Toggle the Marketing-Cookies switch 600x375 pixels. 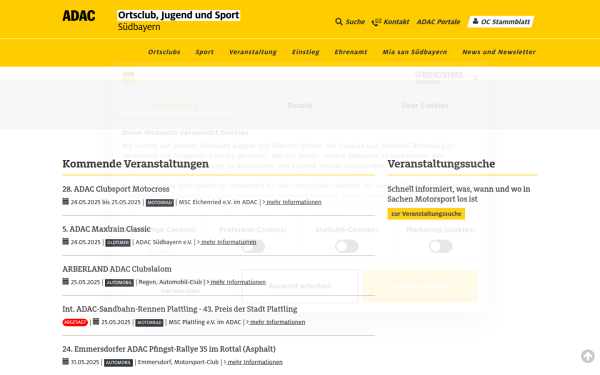[x=440, y=246]
